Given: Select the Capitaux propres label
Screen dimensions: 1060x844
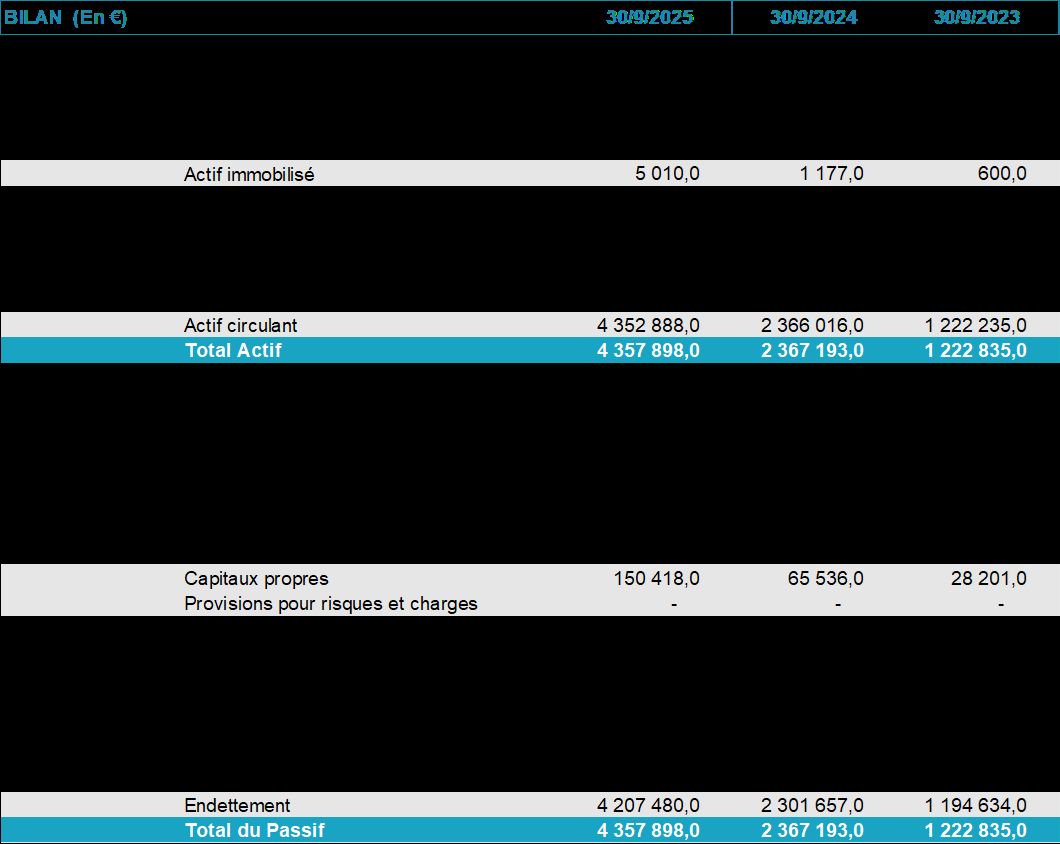Looking at the screenshot, I should tap(256, 578).
